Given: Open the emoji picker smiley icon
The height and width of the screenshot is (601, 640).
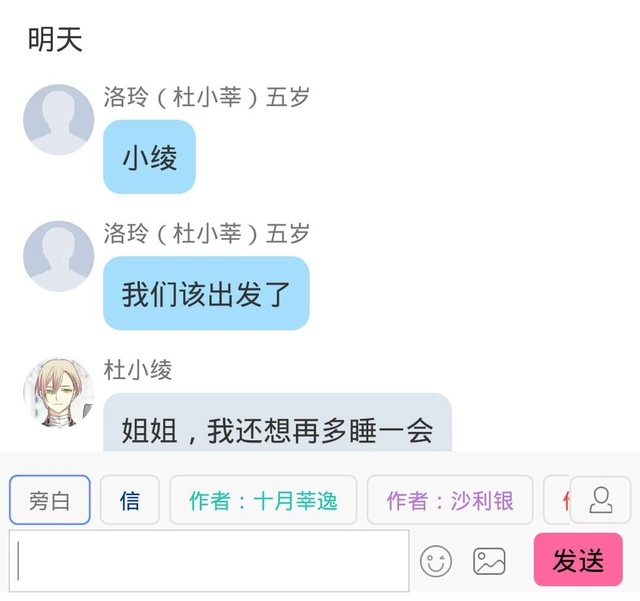Looking at the screenshot, I should (x=436, y=561).
